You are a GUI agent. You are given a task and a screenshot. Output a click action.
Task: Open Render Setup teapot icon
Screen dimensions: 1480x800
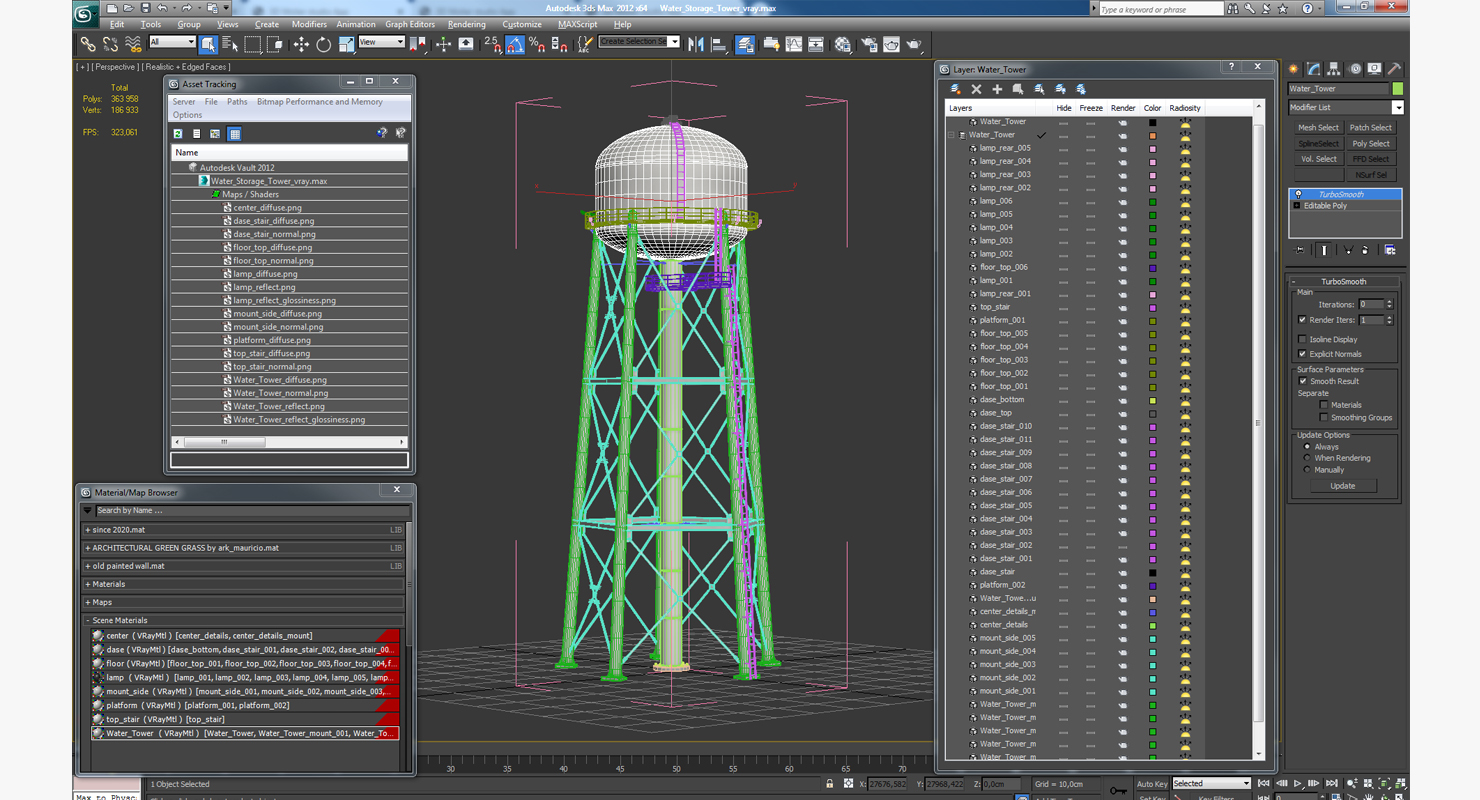pyautogui.click(x=868, y=45)
